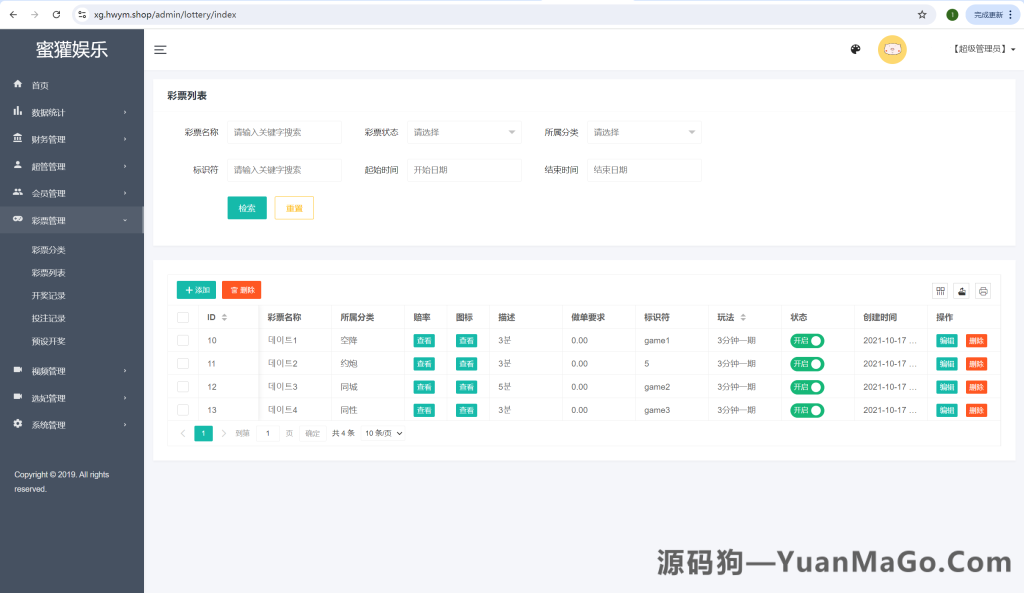Viewport: 1024px width, 593px height.
Task: Click the export icon above the table
Action: coord(961,290)
